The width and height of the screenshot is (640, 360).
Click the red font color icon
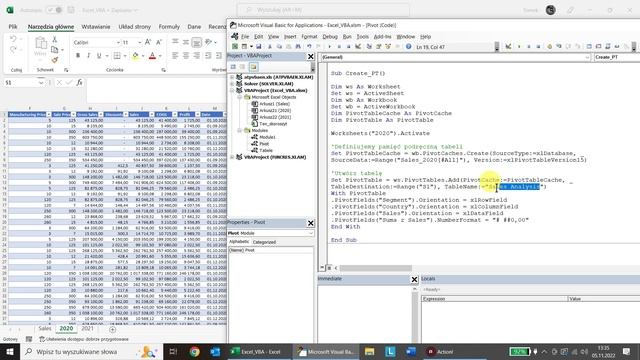pos(152,56)
